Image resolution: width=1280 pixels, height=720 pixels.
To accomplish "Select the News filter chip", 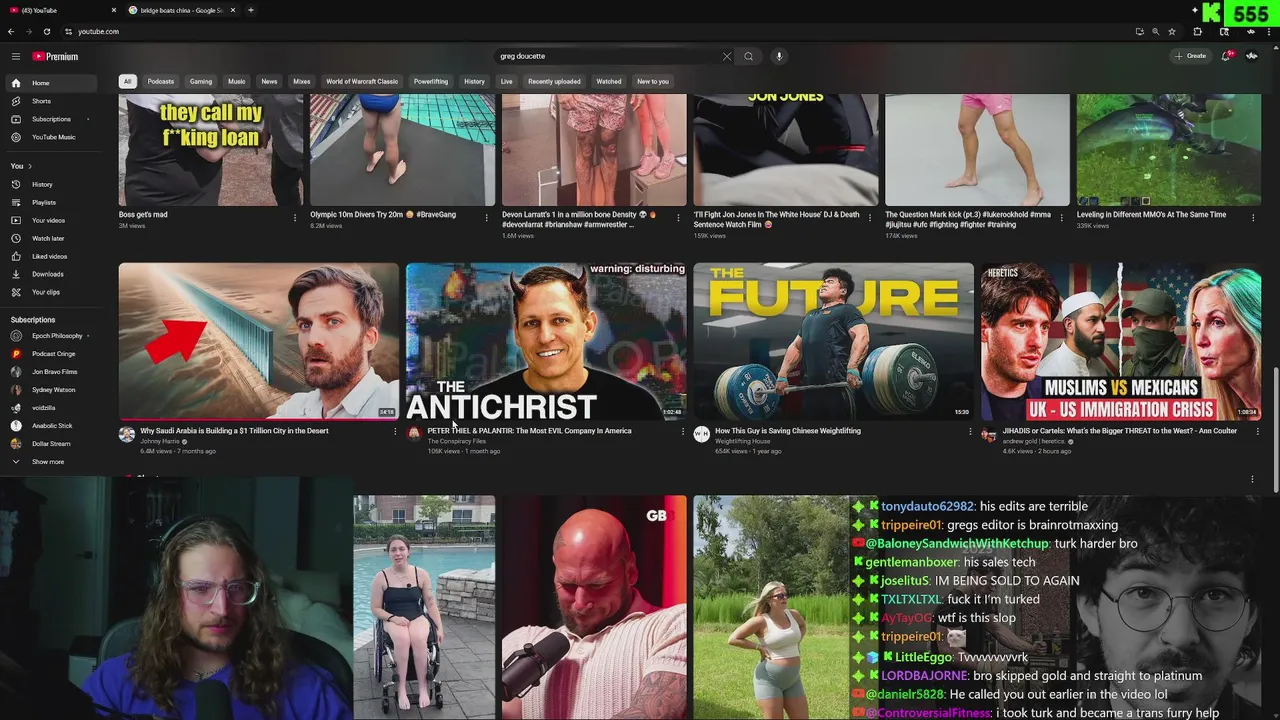I will [269, 81].
